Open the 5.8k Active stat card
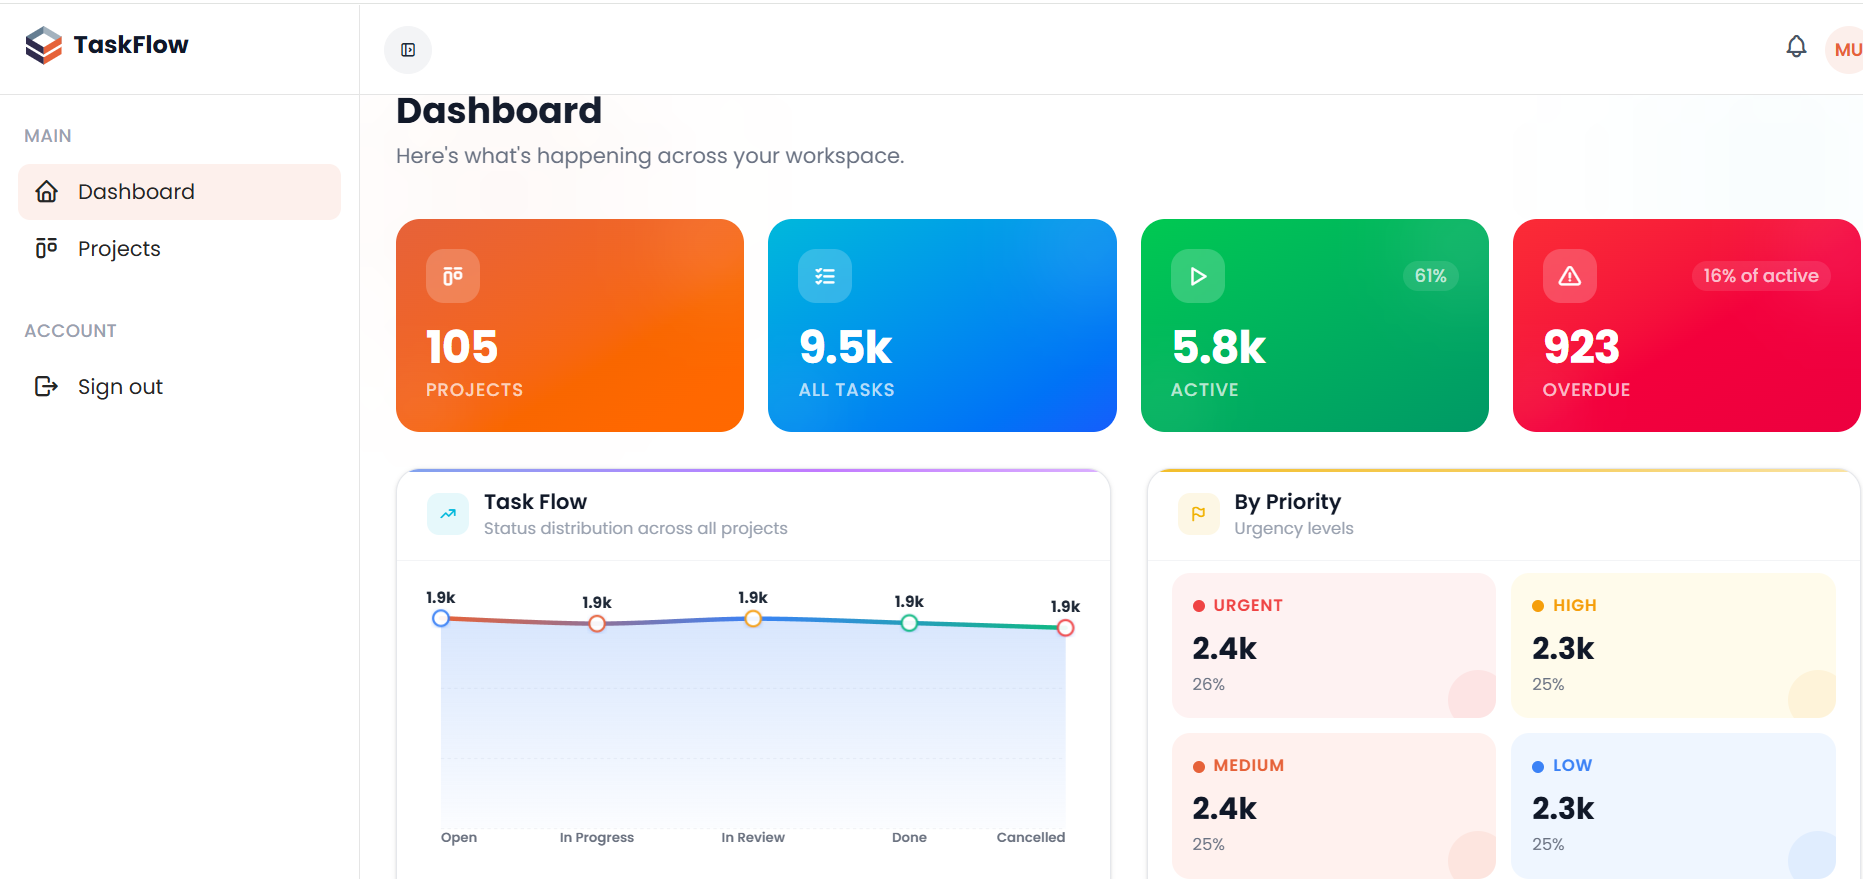Viewport: 1863px width, 879px height. coord(1315,325)
